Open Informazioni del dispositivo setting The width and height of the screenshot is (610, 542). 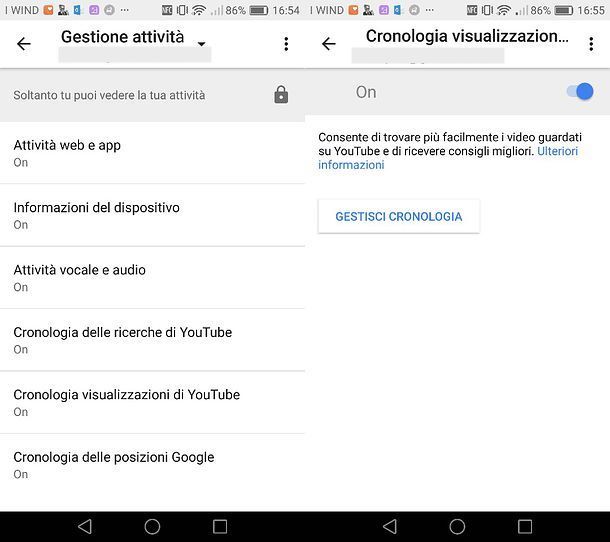152,215
